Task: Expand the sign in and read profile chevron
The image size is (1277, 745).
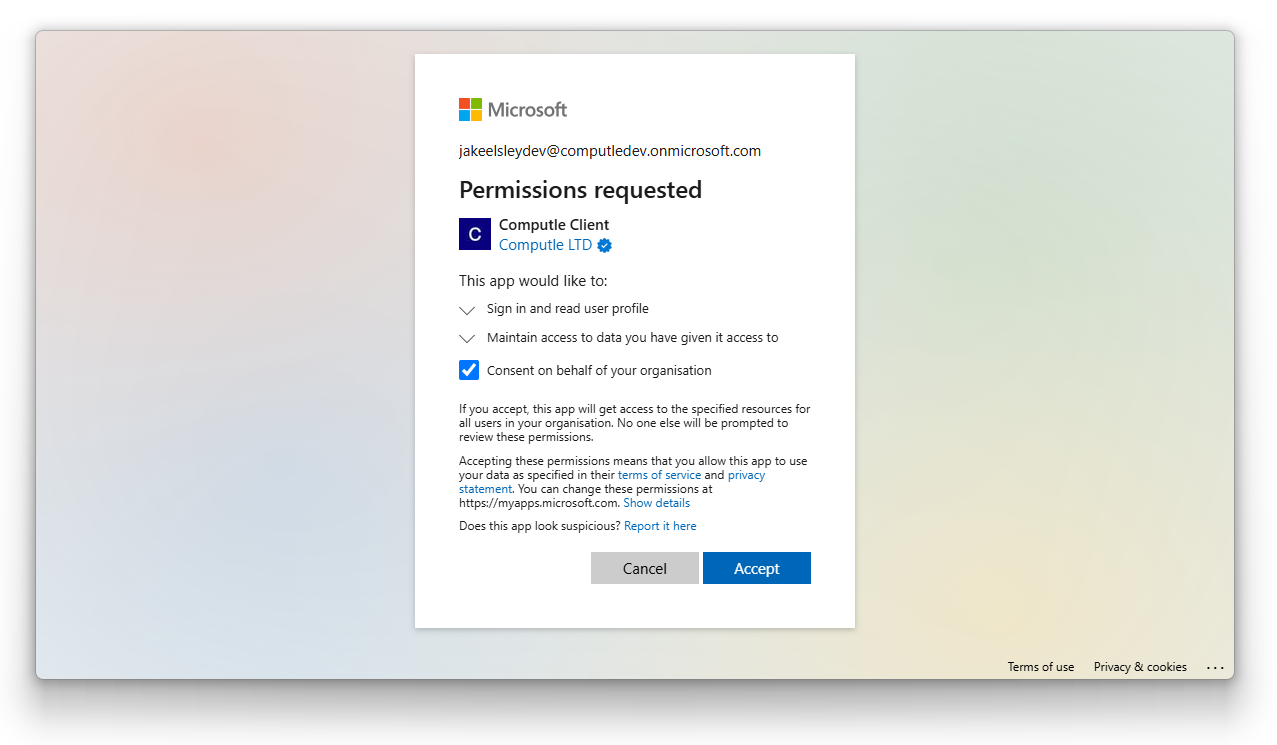Action: (467, 310)
